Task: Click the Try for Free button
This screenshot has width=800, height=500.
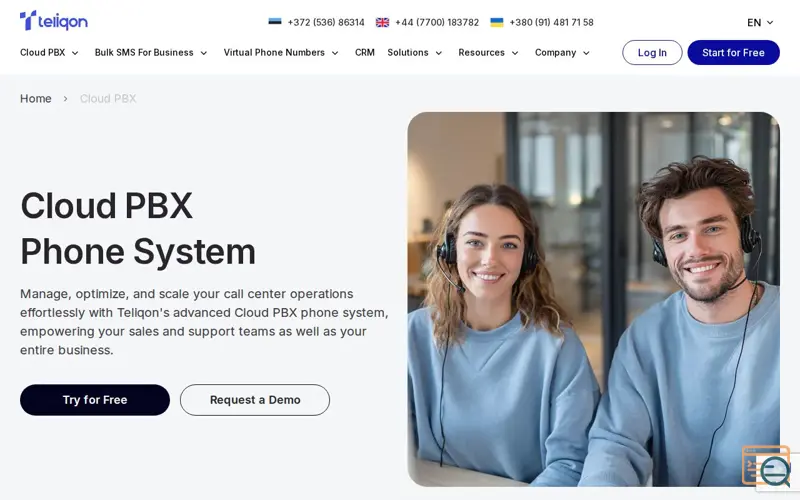Action: [x=95, y=400]
